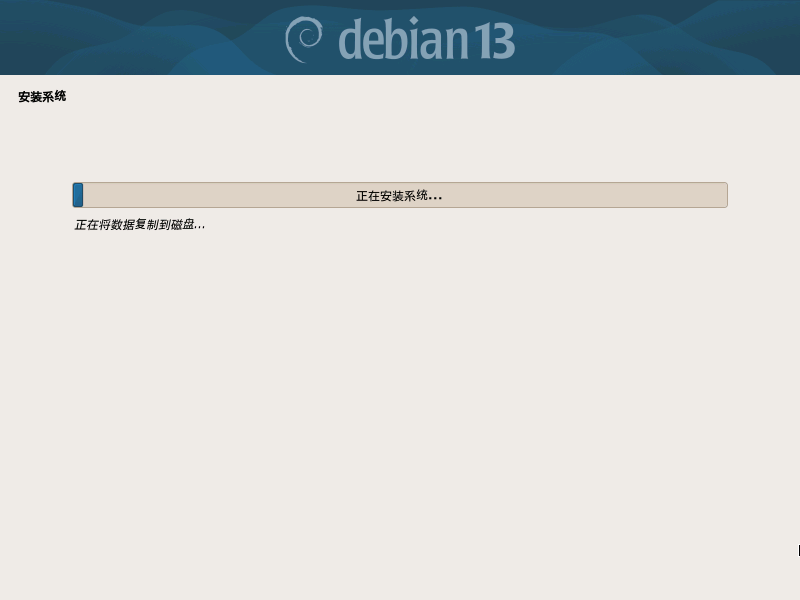Click the blue filled segment of progress bar
The width and height of the screenshot is (800, 600).
tap(78, 195)
